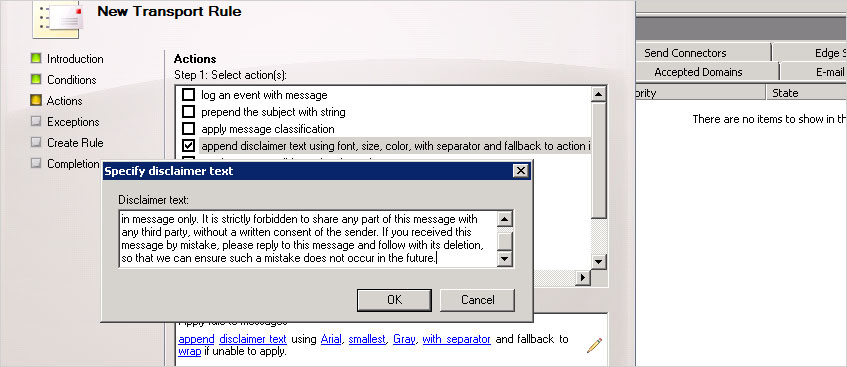Click the Exceptions step indicator square

click(36, 122)
